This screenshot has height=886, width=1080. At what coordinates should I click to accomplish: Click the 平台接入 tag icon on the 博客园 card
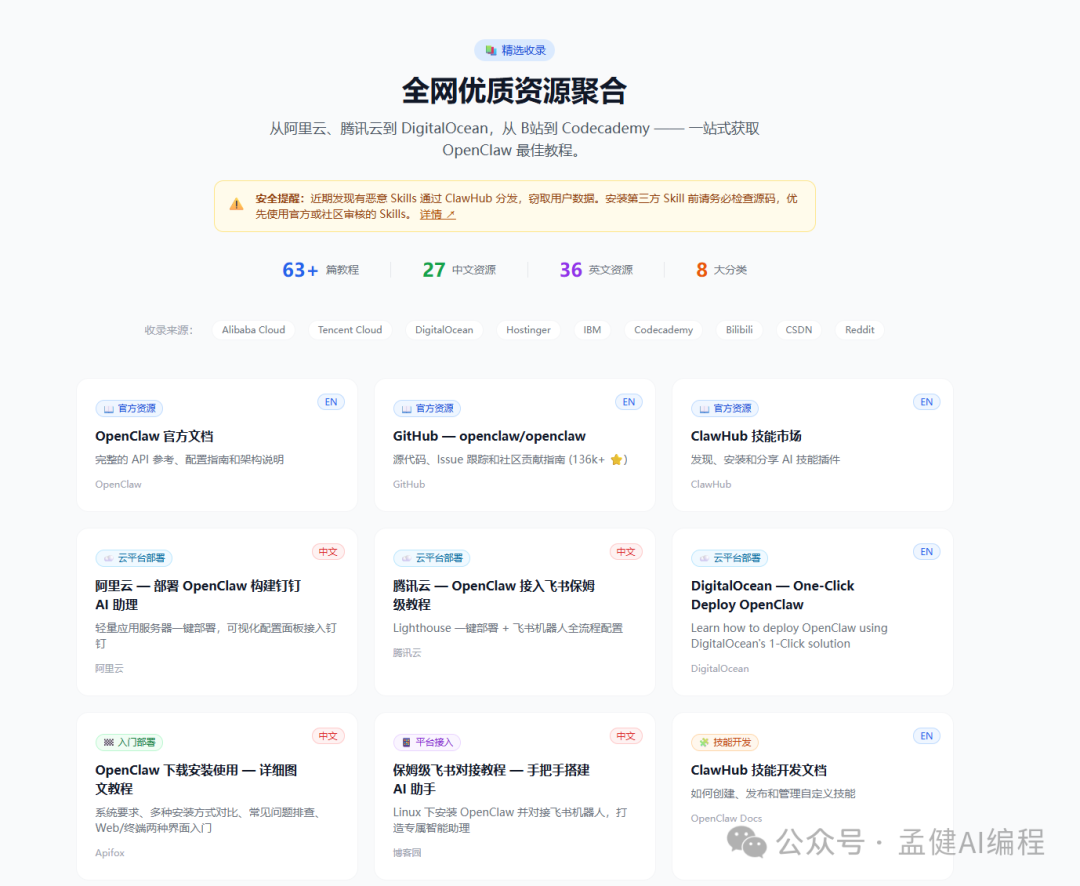point(406,742)
